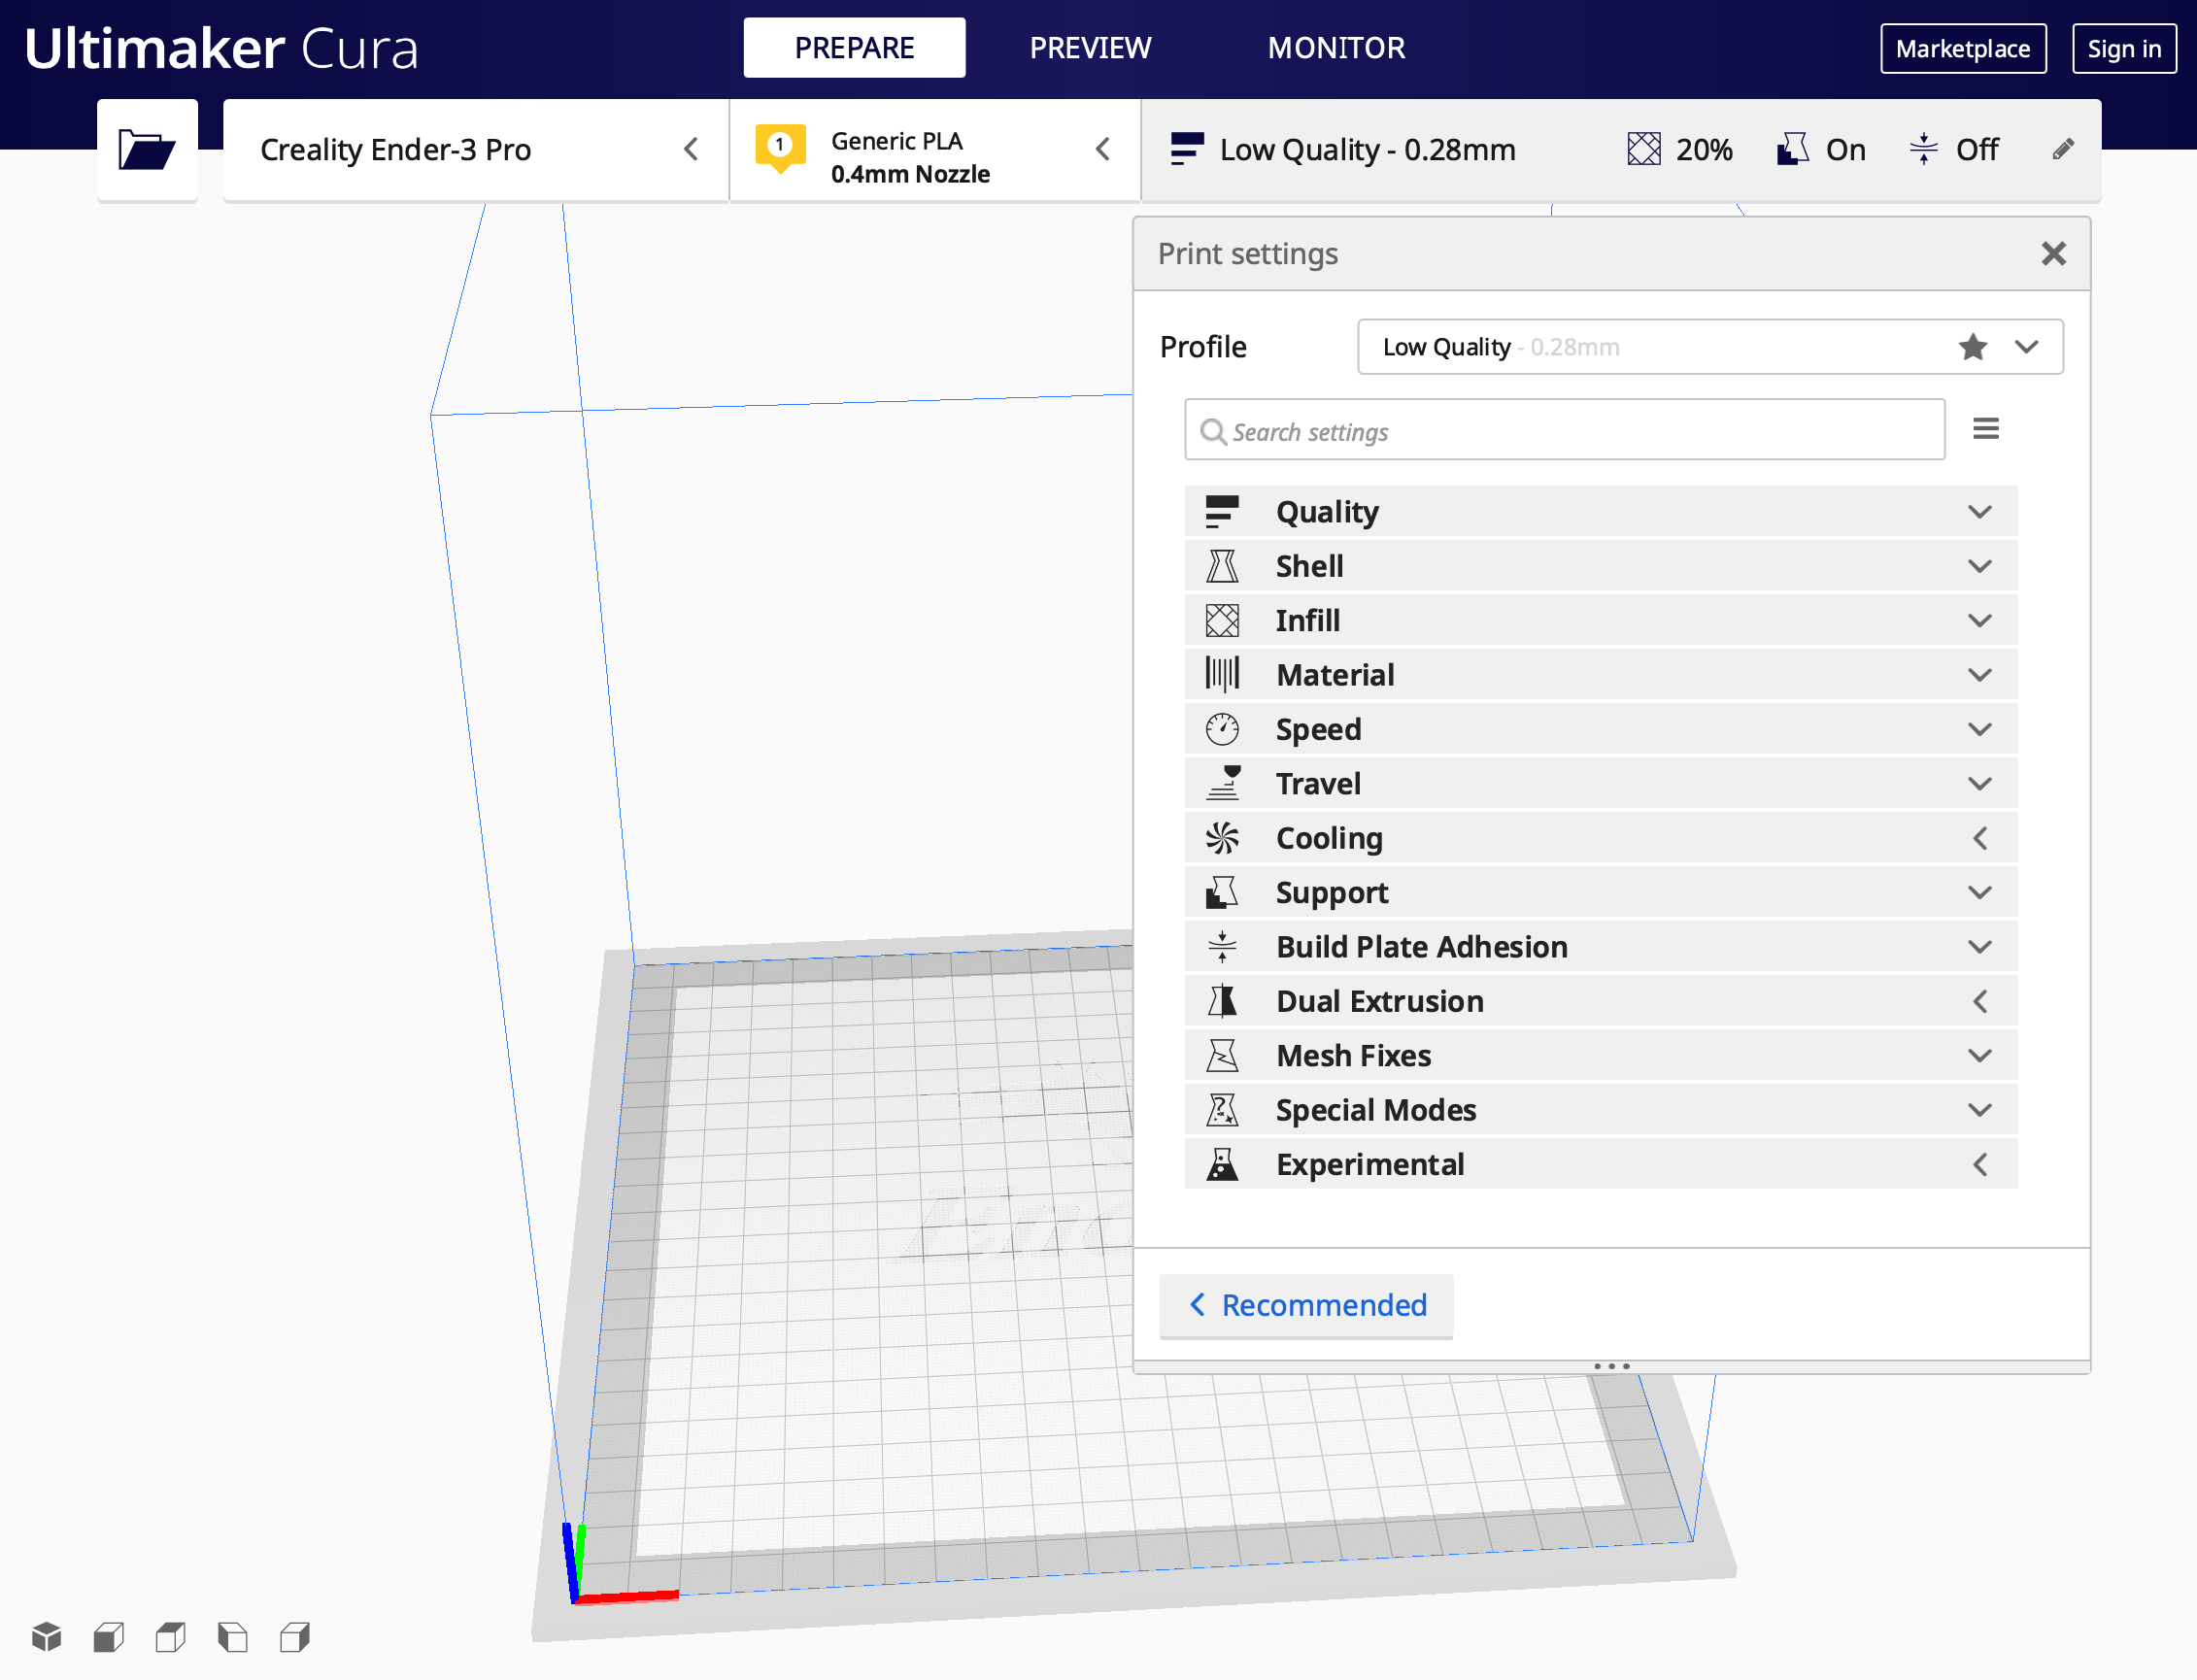Expand the Cooling settings arrow
This screenshot has width=2197, height=1680.
click(1979, 838)
